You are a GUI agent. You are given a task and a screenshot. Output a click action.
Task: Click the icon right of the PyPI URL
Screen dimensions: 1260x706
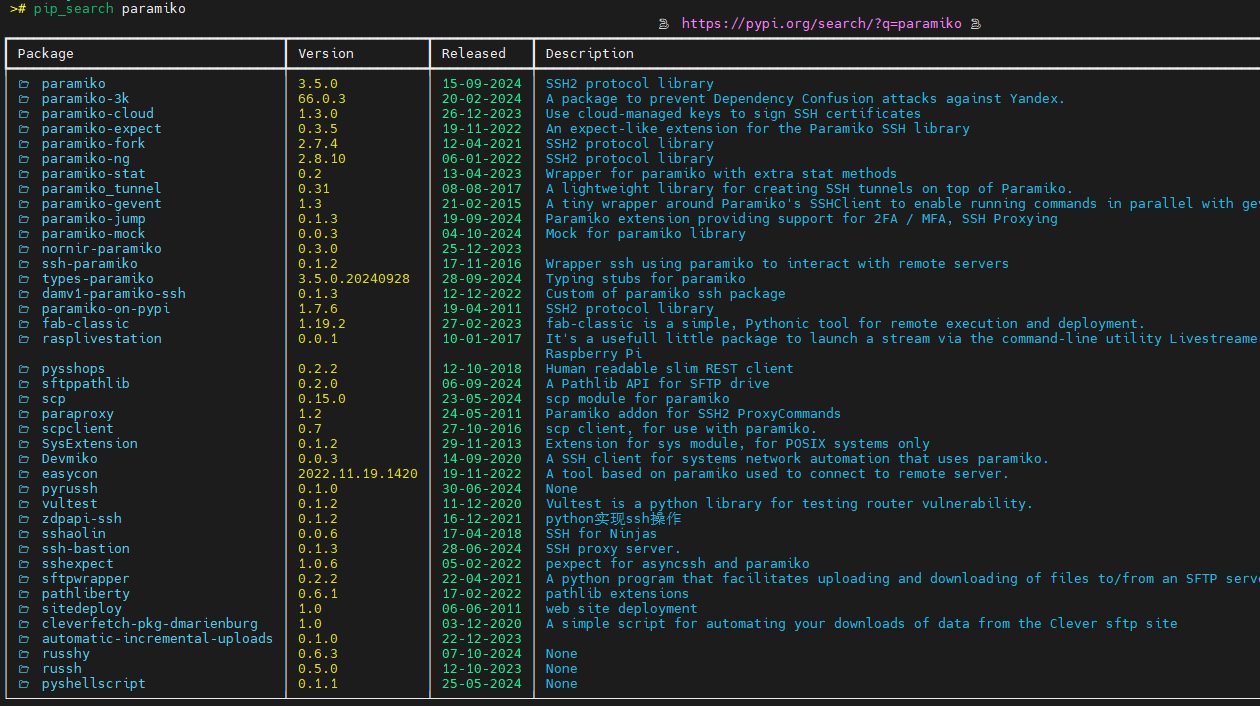click(x=976, y=24)
